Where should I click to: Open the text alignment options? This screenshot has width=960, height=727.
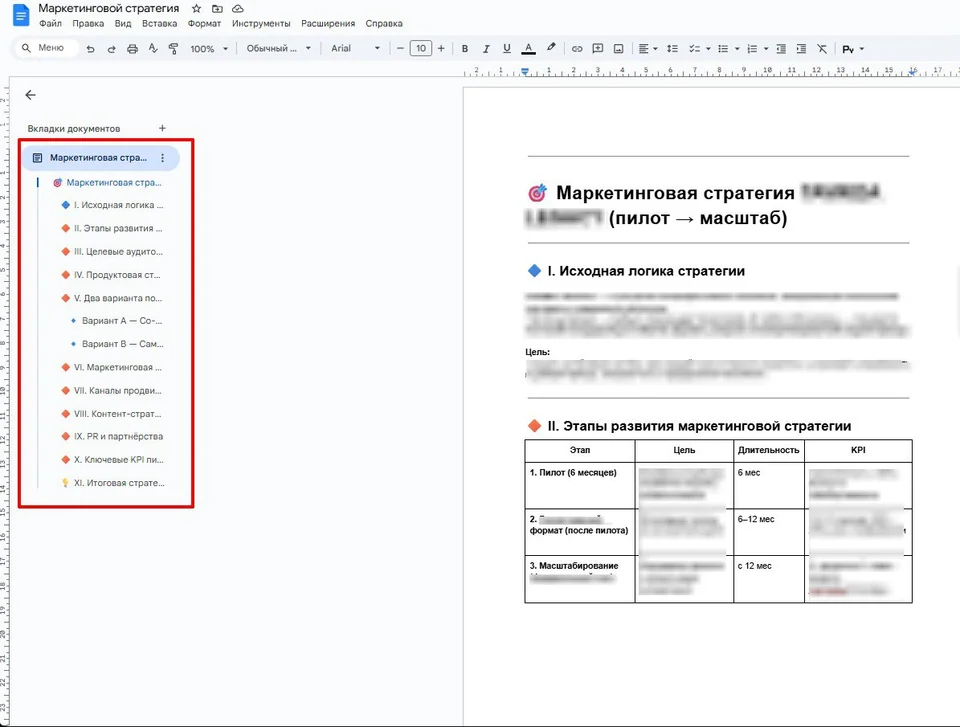tap(648, 48)
